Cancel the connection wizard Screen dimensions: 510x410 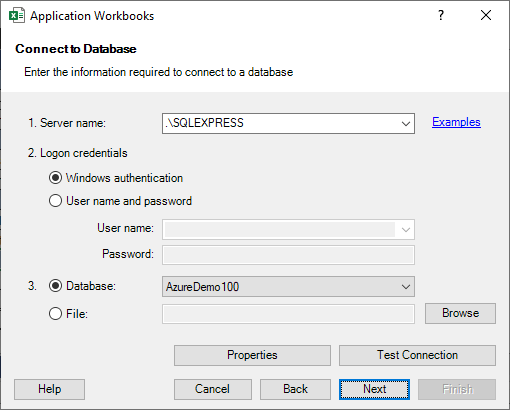[x=213, y=389]
